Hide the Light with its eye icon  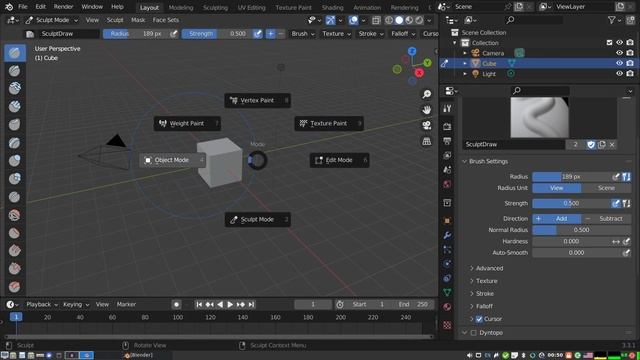click(x=619, y=74)
